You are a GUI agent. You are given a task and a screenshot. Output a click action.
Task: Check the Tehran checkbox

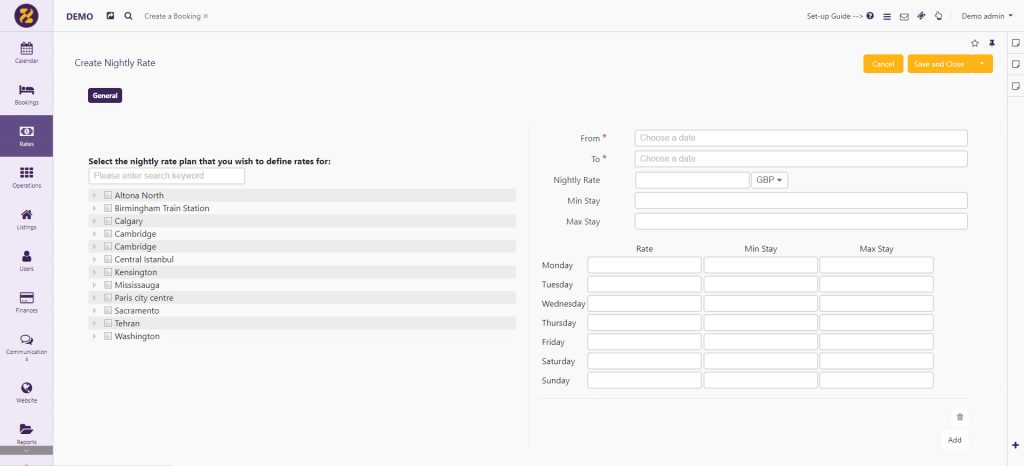(108, 323)
